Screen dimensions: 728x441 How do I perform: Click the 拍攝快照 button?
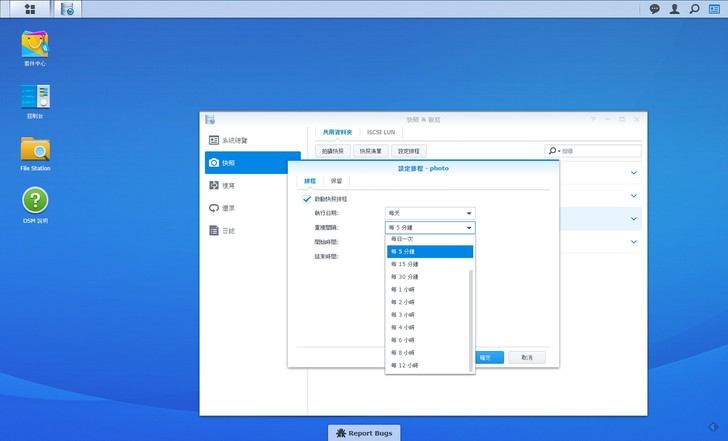point(333,151)
